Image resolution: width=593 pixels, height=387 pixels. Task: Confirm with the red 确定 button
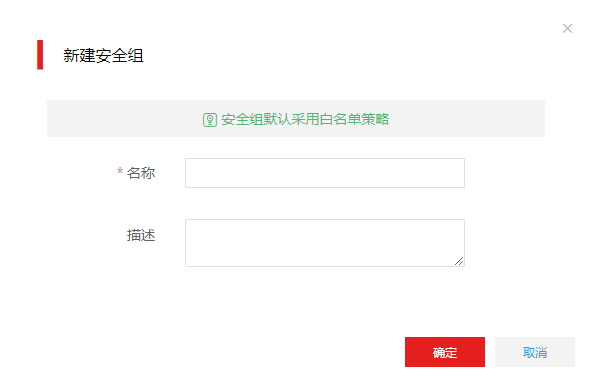coord(445,352)
